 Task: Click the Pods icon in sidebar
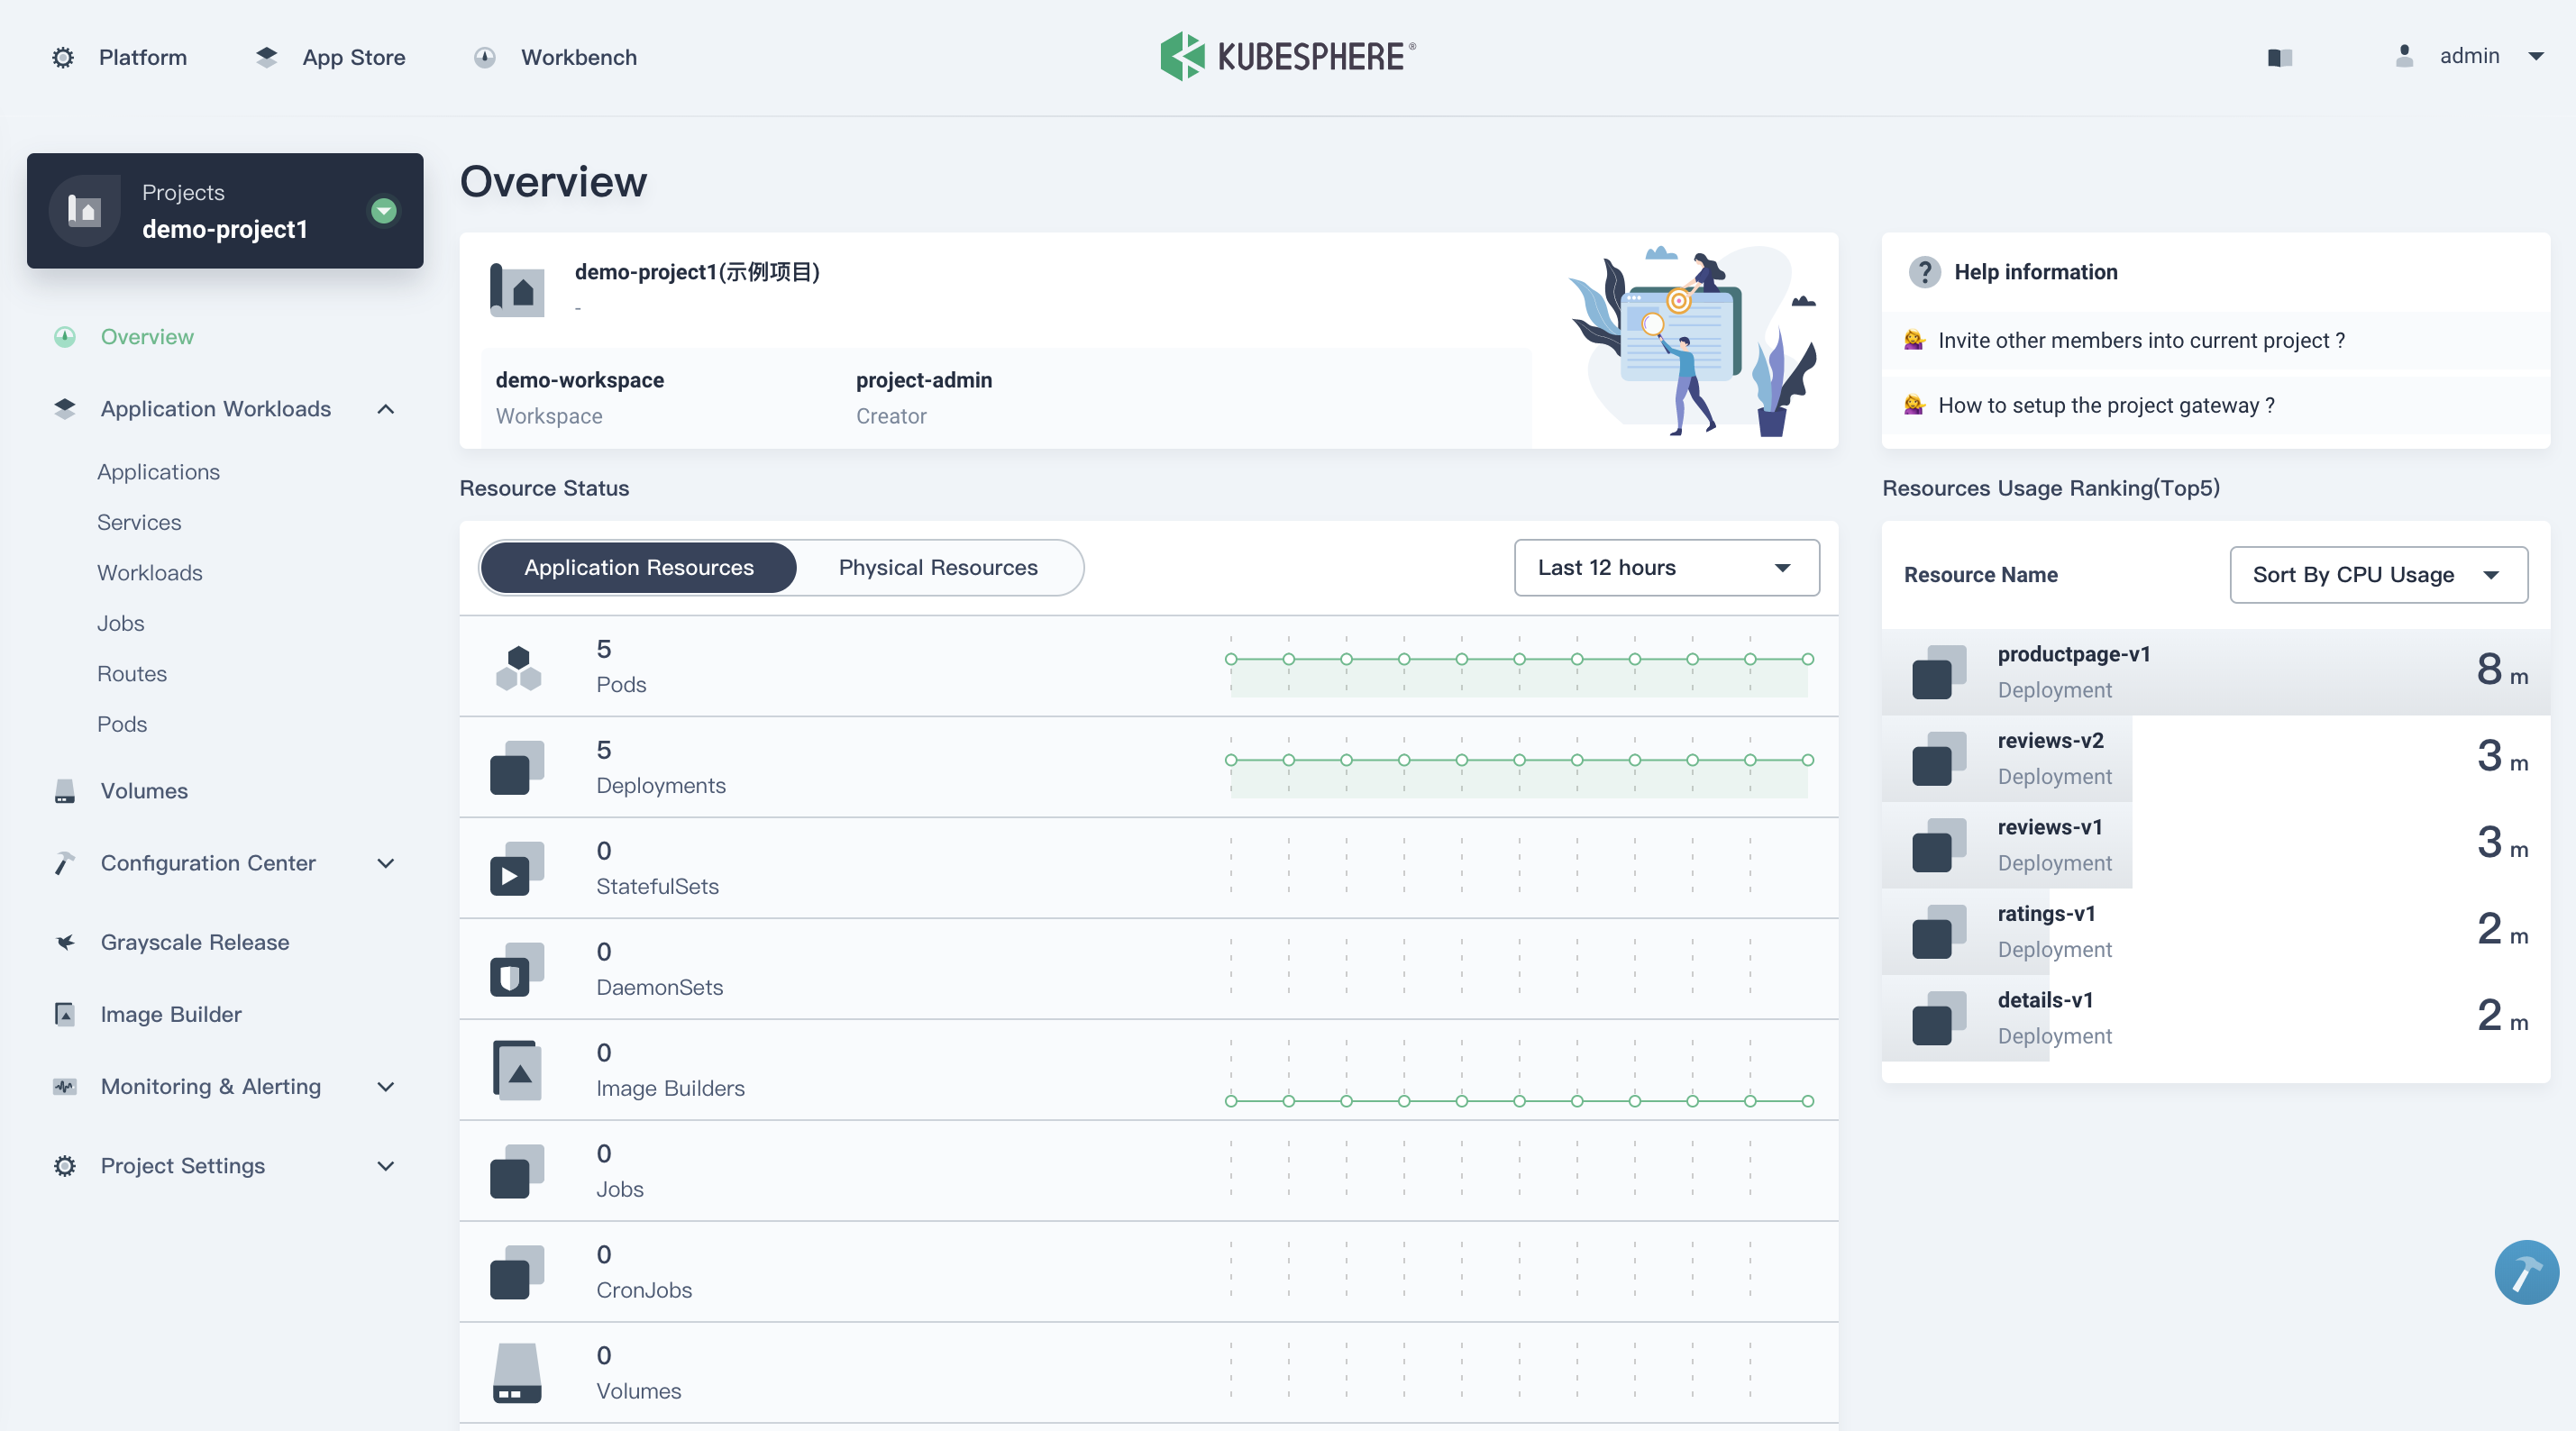pos(122,723)
